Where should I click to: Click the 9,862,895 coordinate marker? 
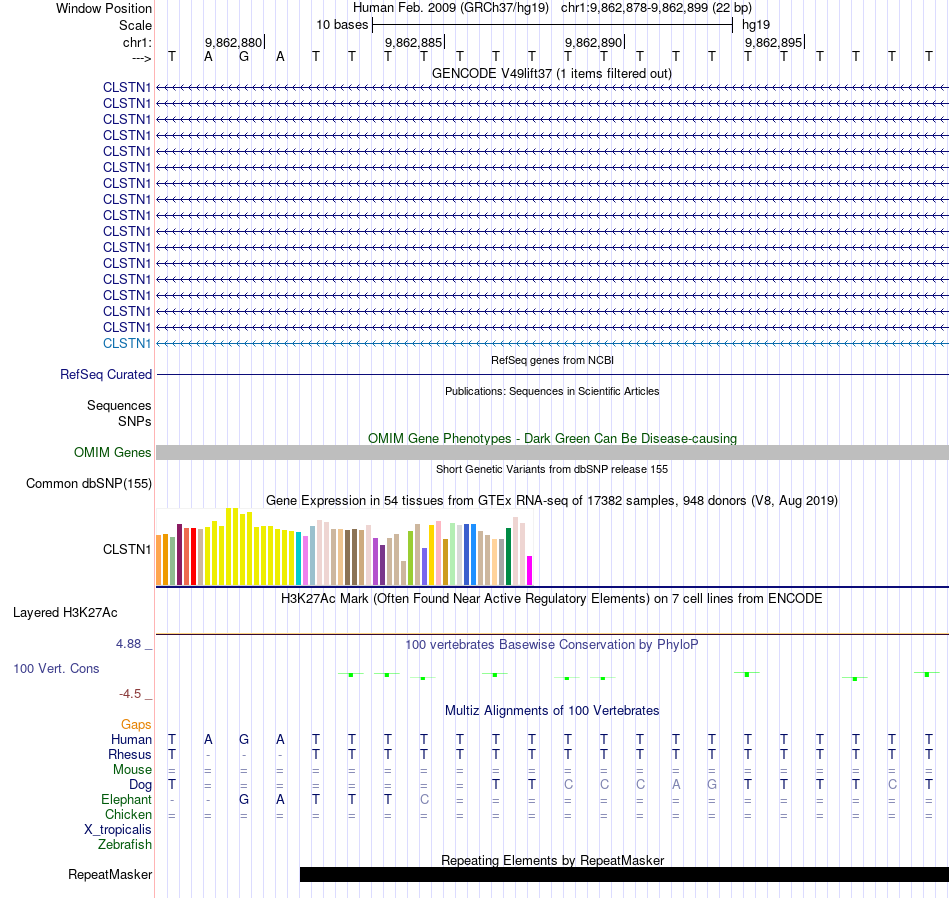pos(774,42)
